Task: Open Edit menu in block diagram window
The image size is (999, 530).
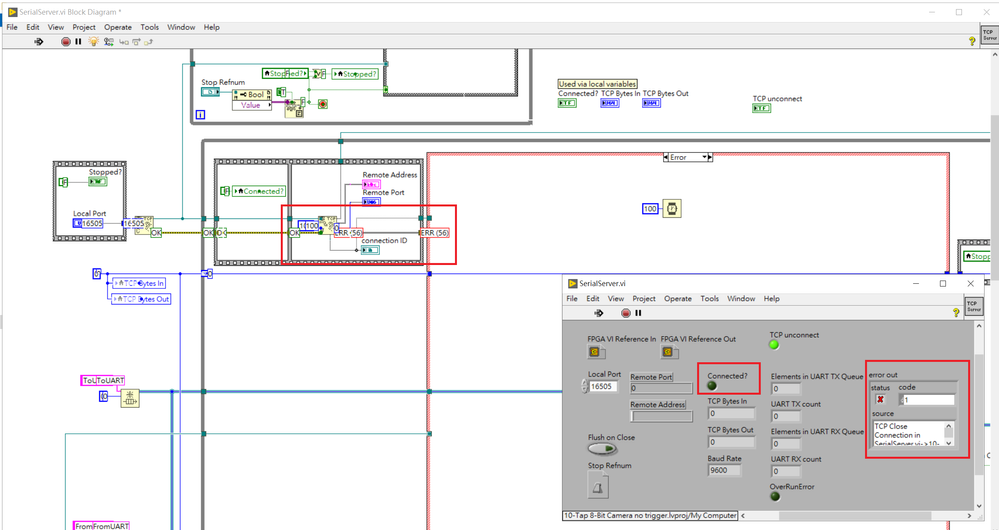Action: [x=32, y=27]
